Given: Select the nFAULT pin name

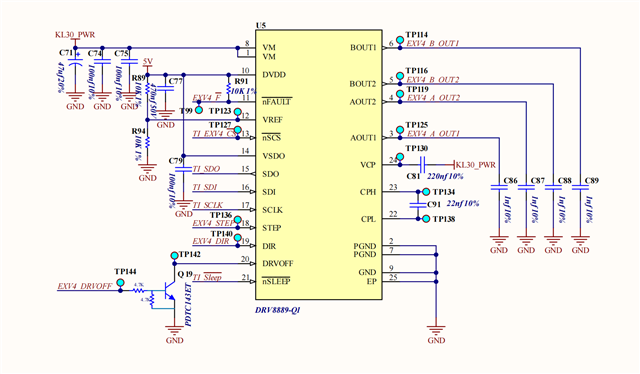Looking at the screenshot, I should click(277, 102).
